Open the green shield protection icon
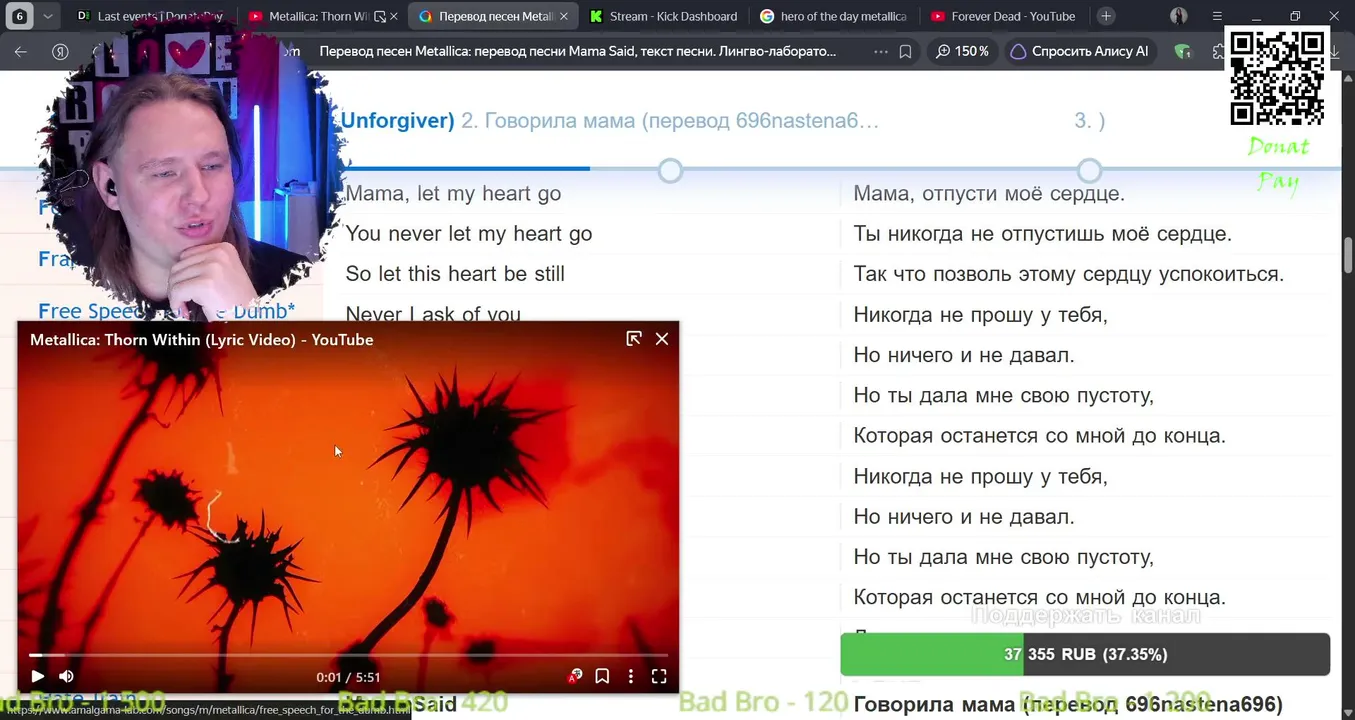 point(1183,51)
